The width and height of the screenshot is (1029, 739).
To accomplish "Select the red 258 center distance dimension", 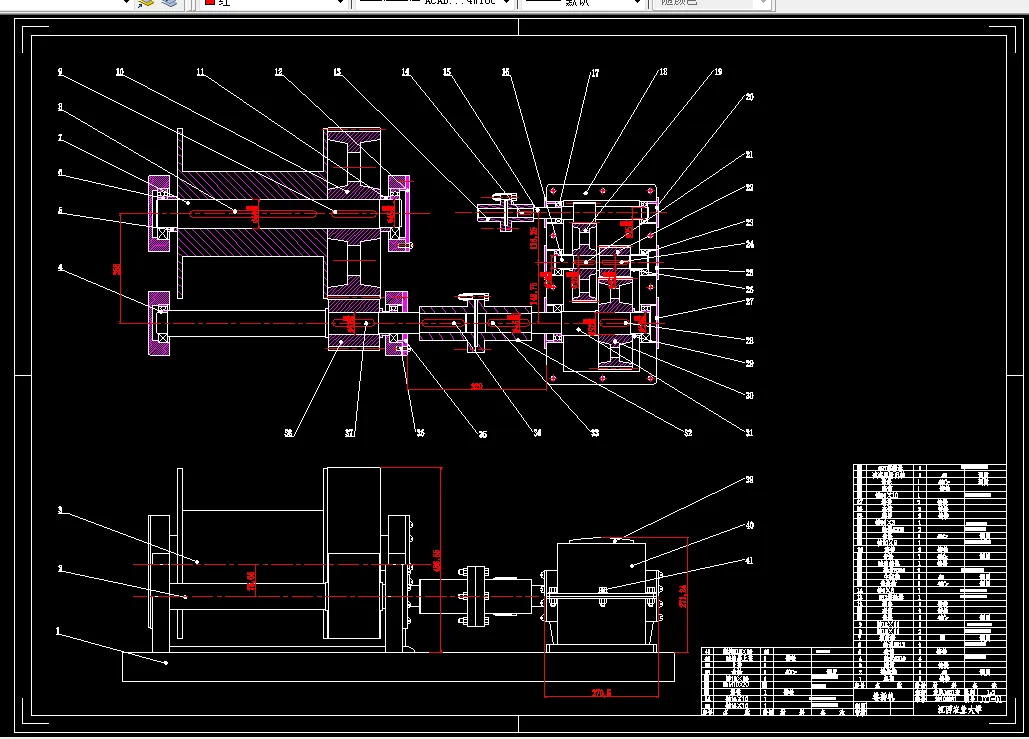I will [x=117, y=269].
